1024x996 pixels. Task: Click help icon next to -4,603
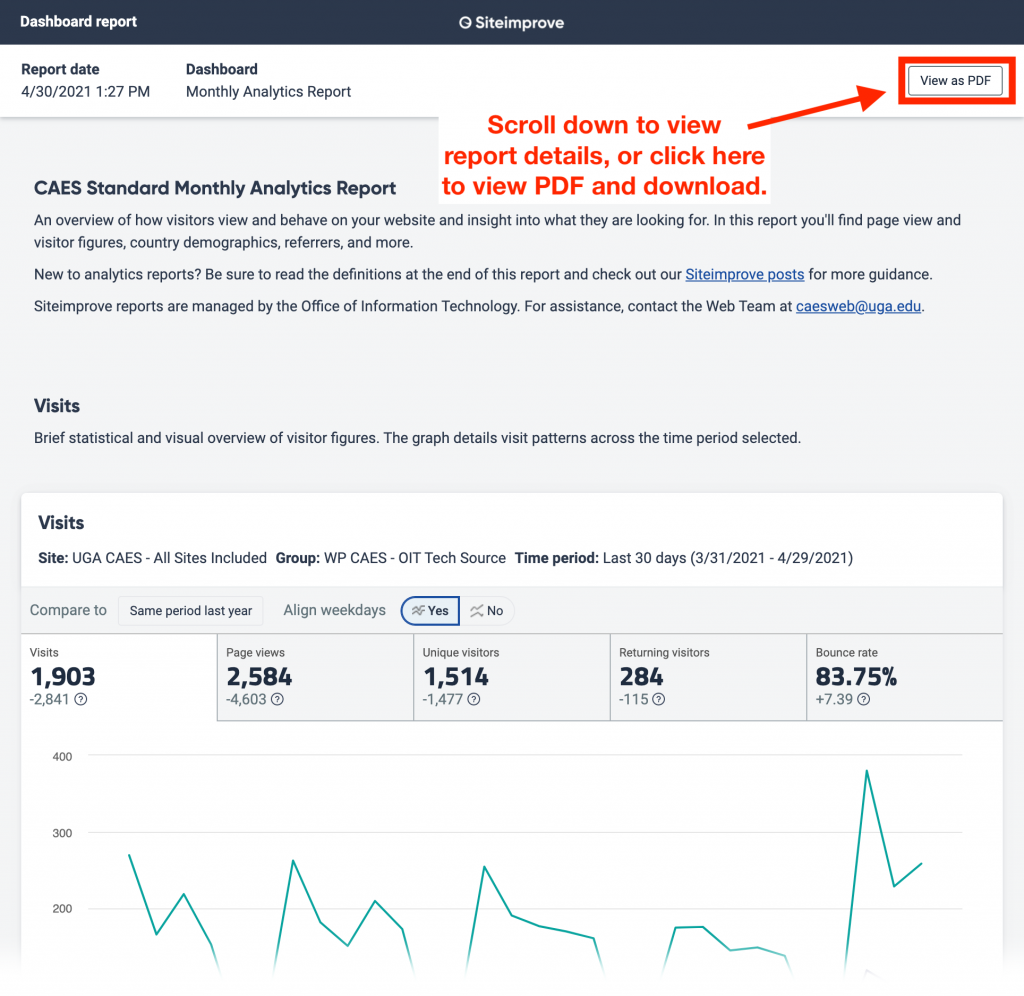tap(278, 699)
